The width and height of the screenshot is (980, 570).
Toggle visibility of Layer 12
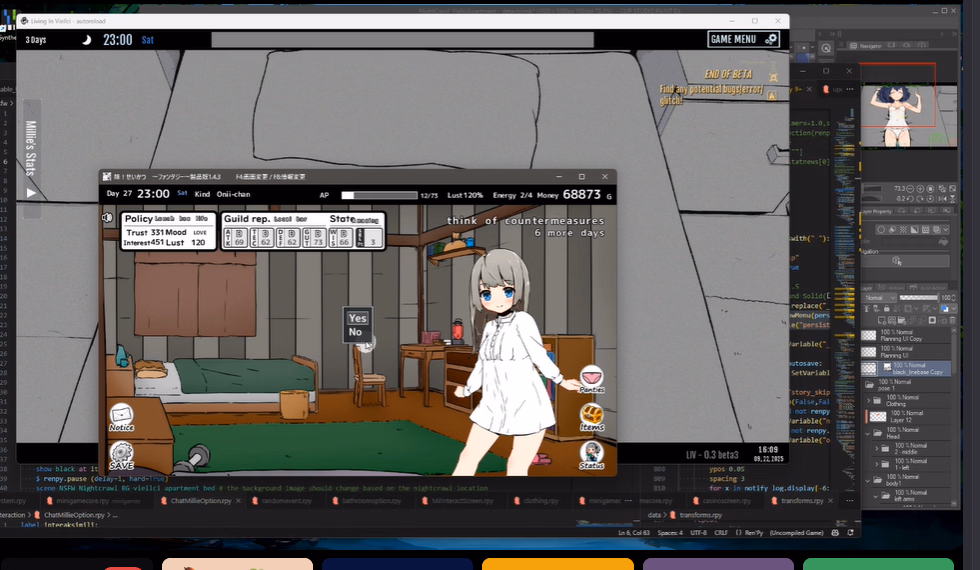coord(868,416)
